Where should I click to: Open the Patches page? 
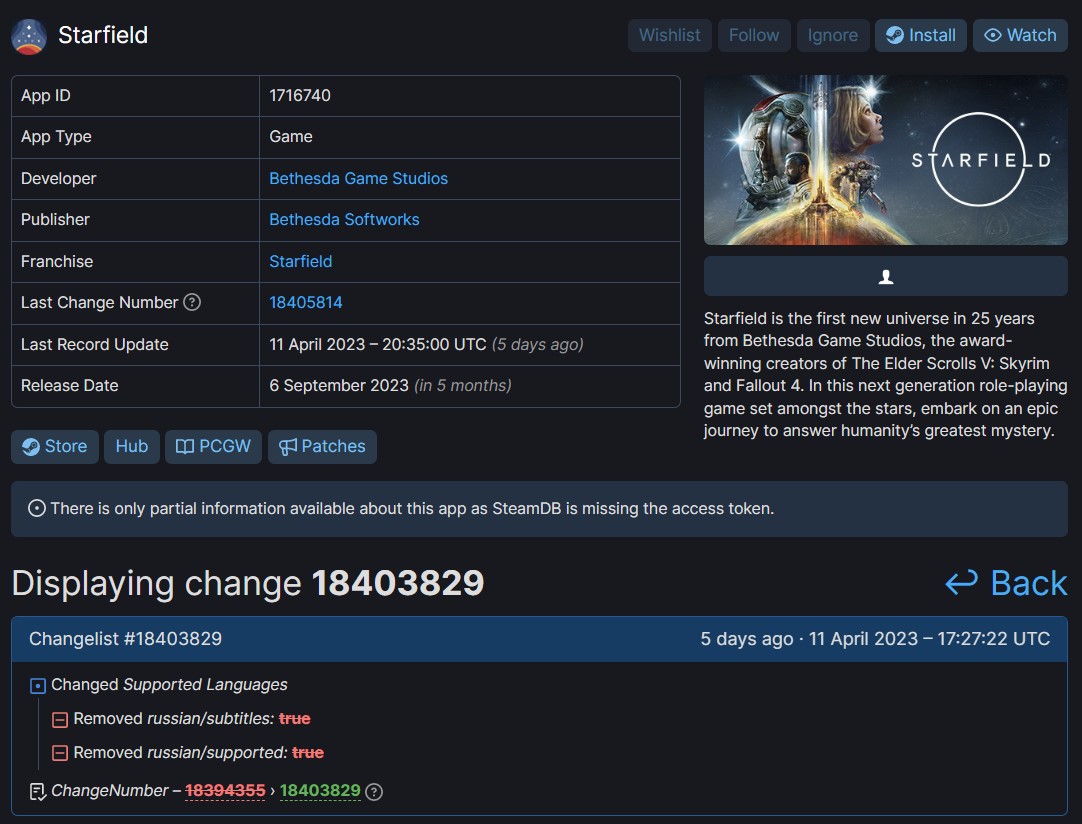(322, 447)
